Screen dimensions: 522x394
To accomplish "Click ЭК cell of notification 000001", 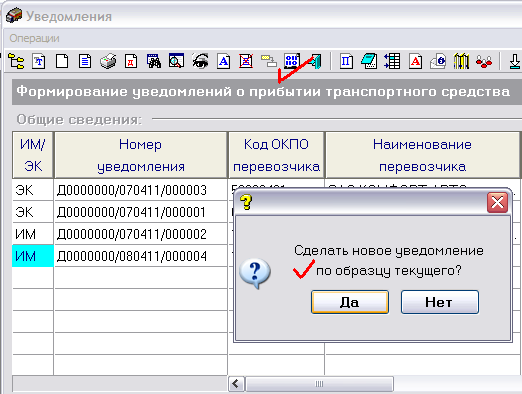I will pyautogui.click(x=33, y=212).
